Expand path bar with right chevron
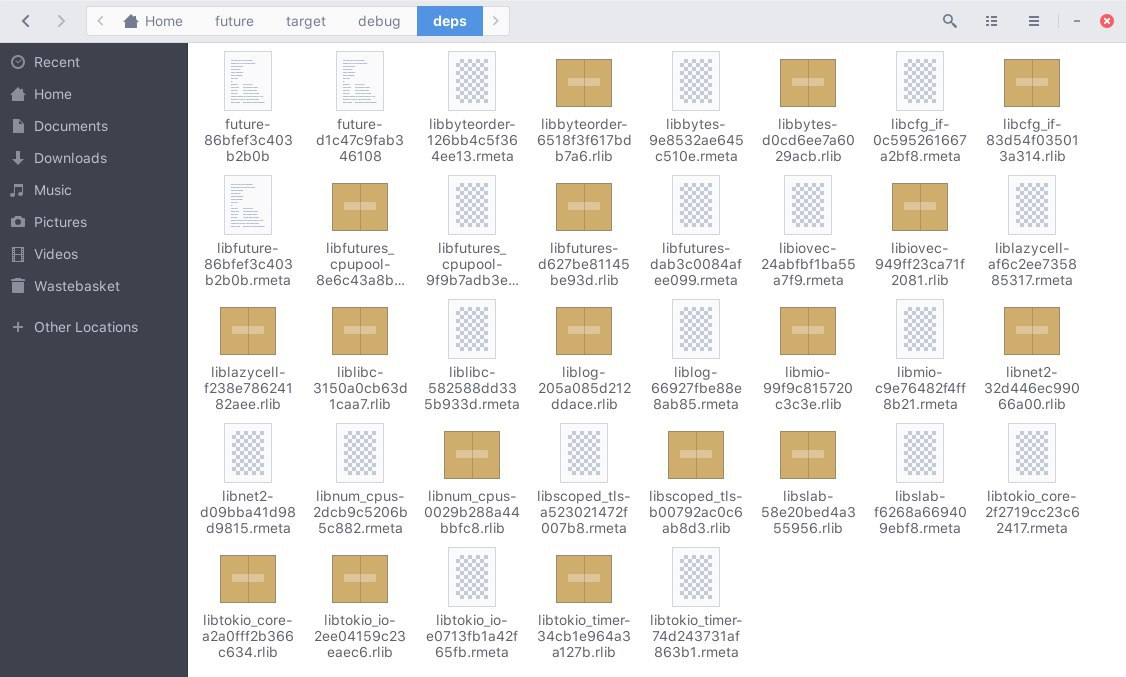The image size is (1126, 677). click(495, 21)
